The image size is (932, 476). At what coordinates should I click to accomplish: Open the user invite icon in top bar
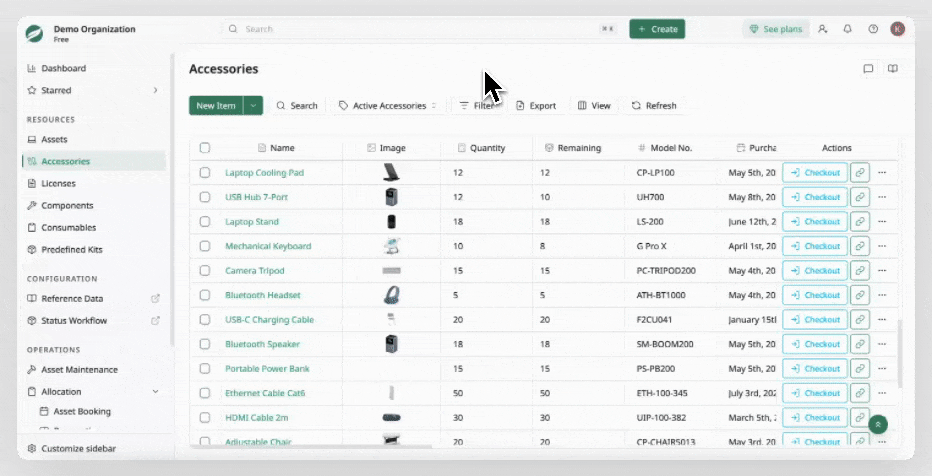coord(823,29)
